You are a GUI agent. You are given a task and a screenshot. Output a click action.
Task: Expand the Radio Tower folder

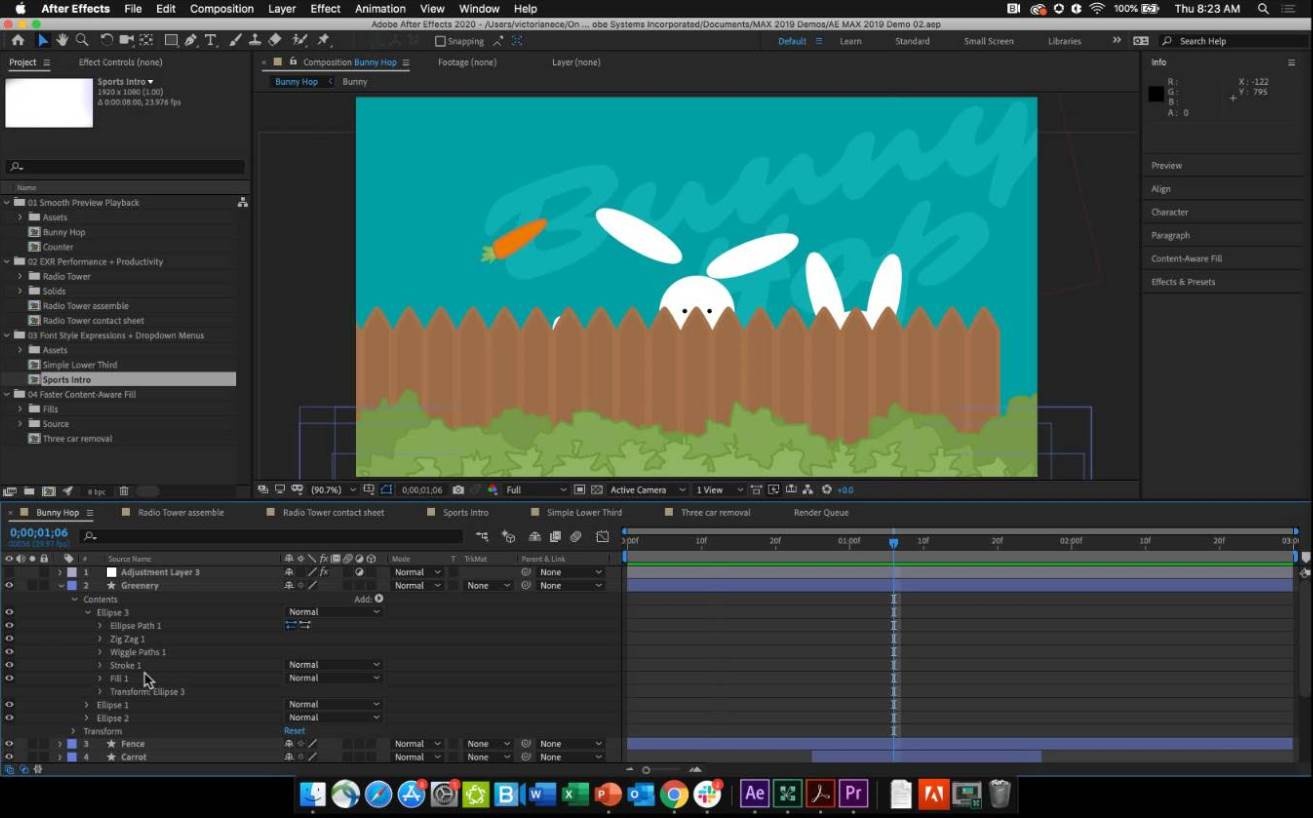(20, 276)
